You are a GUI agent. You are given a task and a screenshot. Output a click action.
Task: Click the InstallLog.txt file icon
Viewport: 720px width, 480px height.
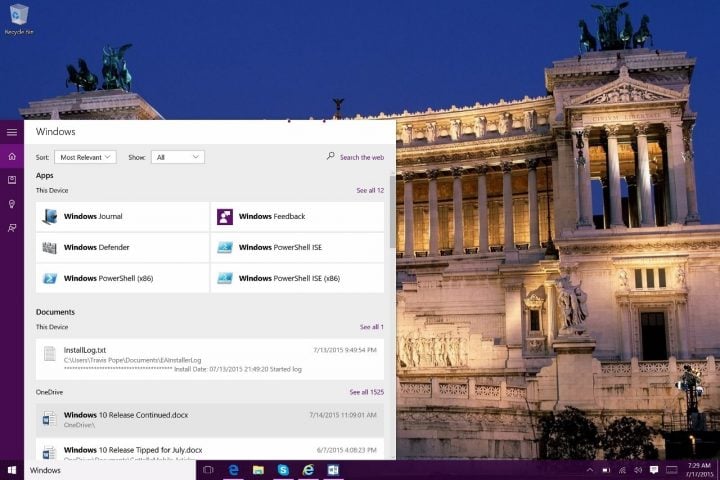pos(50,354)
